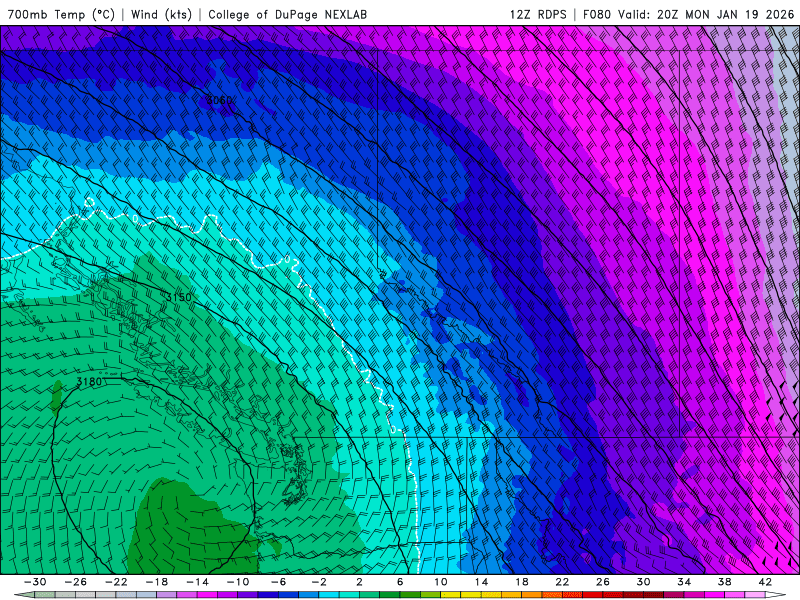
Task: Click the '-22' colorbar scale value
Action: pos(116,582)
